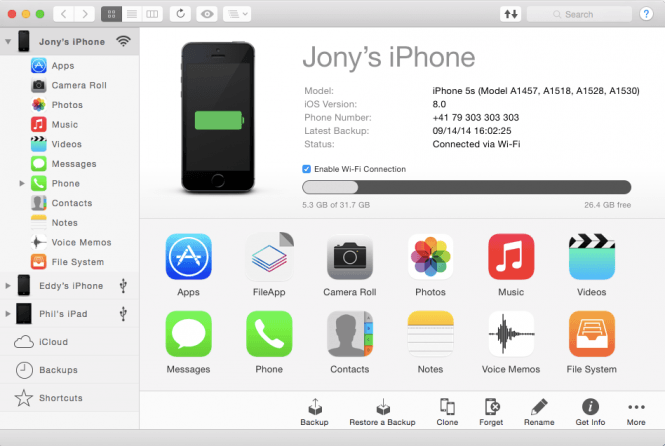Click the Quick Look eye button
Image resolution: width=665 pixels, height=446 pixels.
click(x=207, y=14)
